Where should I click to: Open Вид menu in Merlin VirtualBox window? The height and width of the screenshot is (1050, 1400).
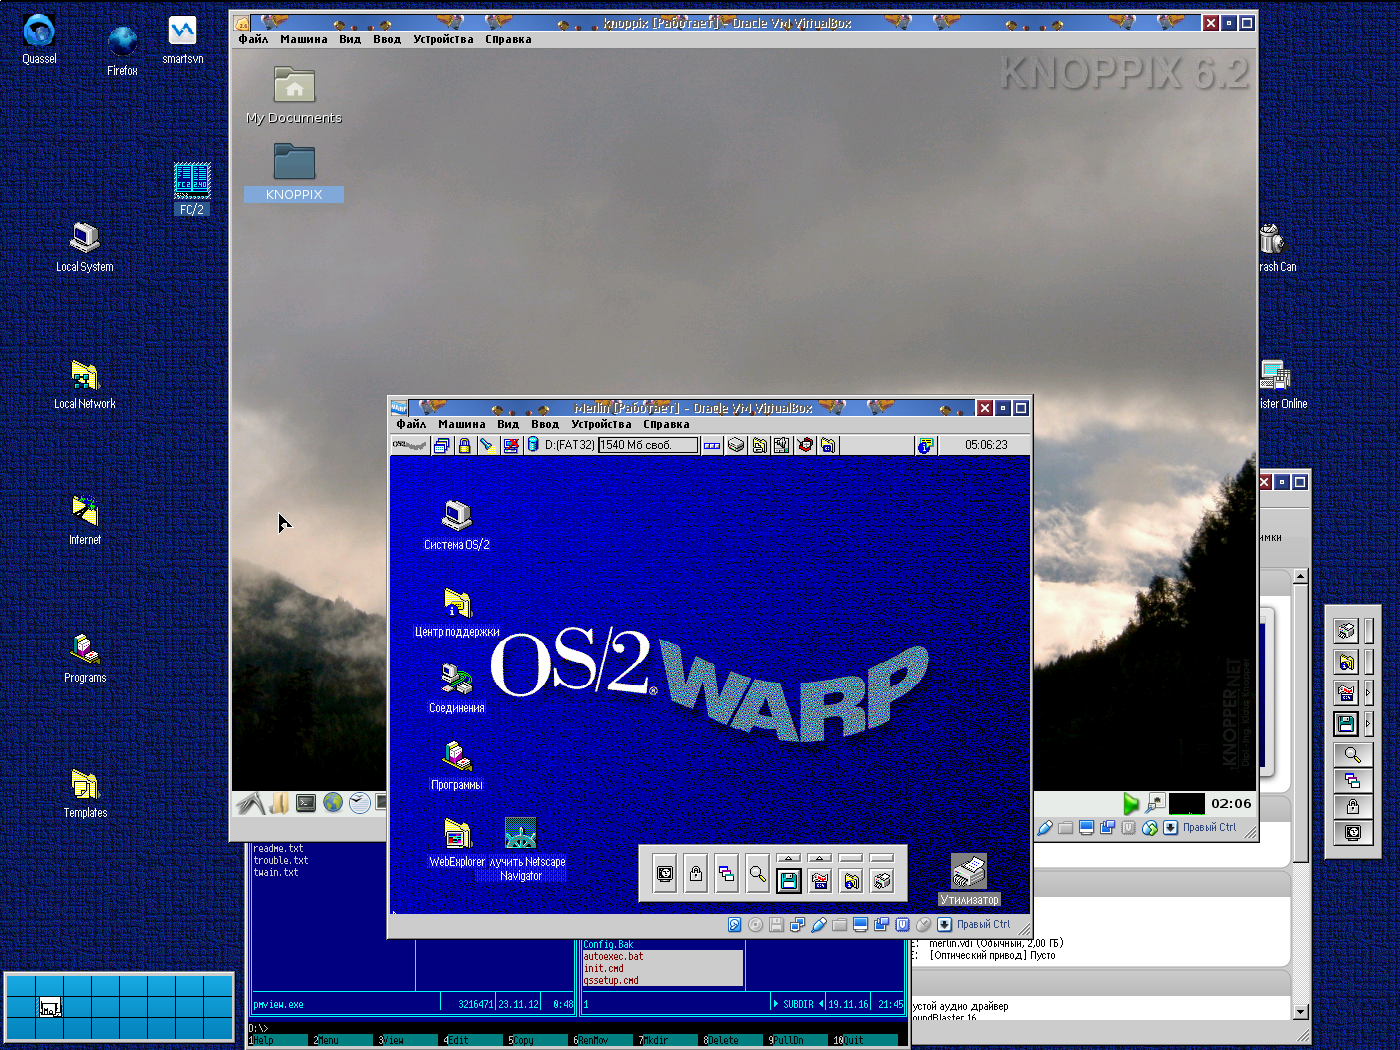coord(508,425)
